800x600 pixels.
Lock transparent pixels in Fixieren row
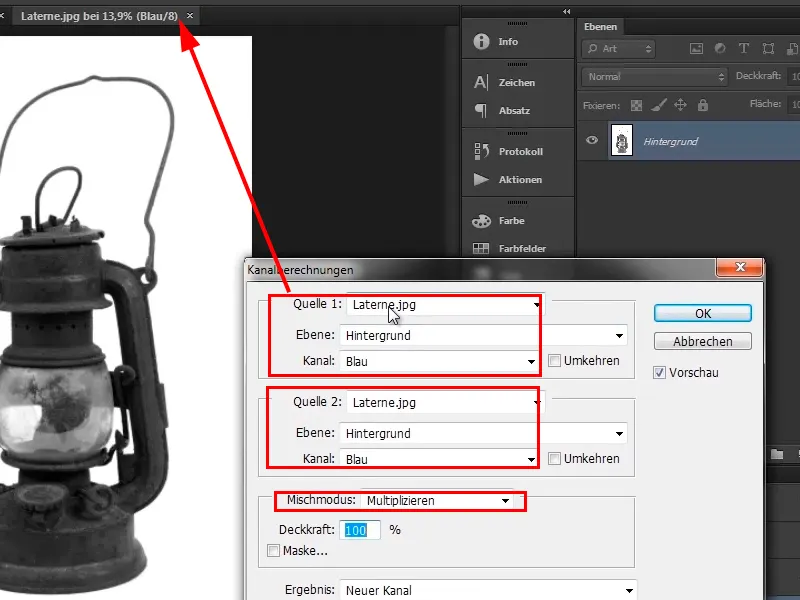[636, 105]
